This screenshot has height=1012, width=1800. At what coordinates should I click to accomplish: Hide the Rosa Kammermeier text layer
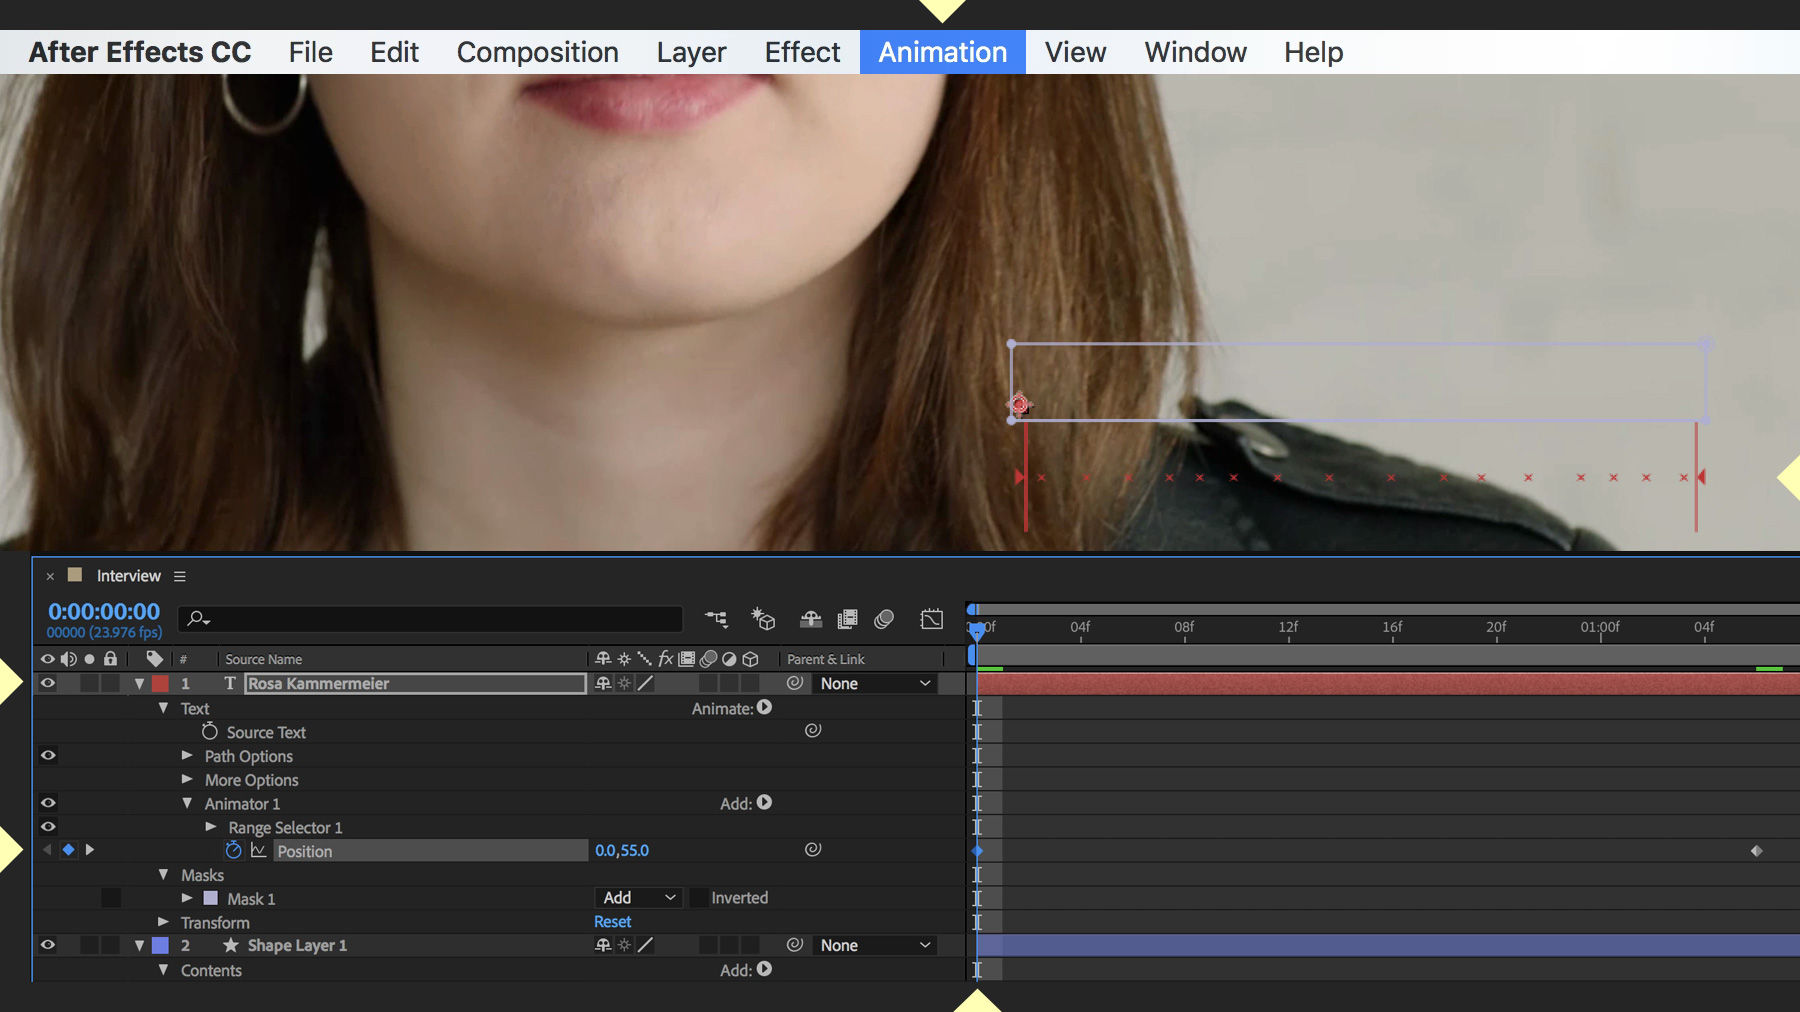click(x=47, y=683)
